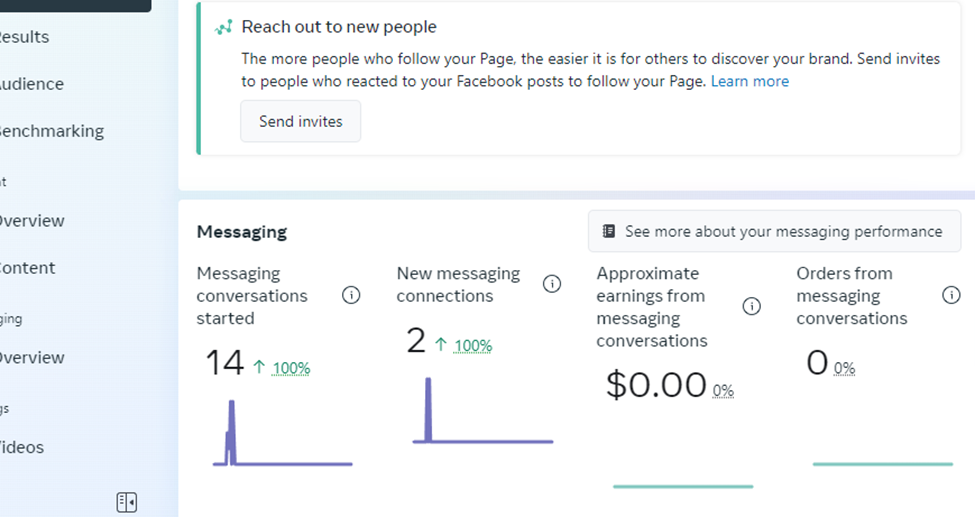Click info icon for Approximate earnings
This screenshot has width=975, height=517.
[x=752, y=306]
